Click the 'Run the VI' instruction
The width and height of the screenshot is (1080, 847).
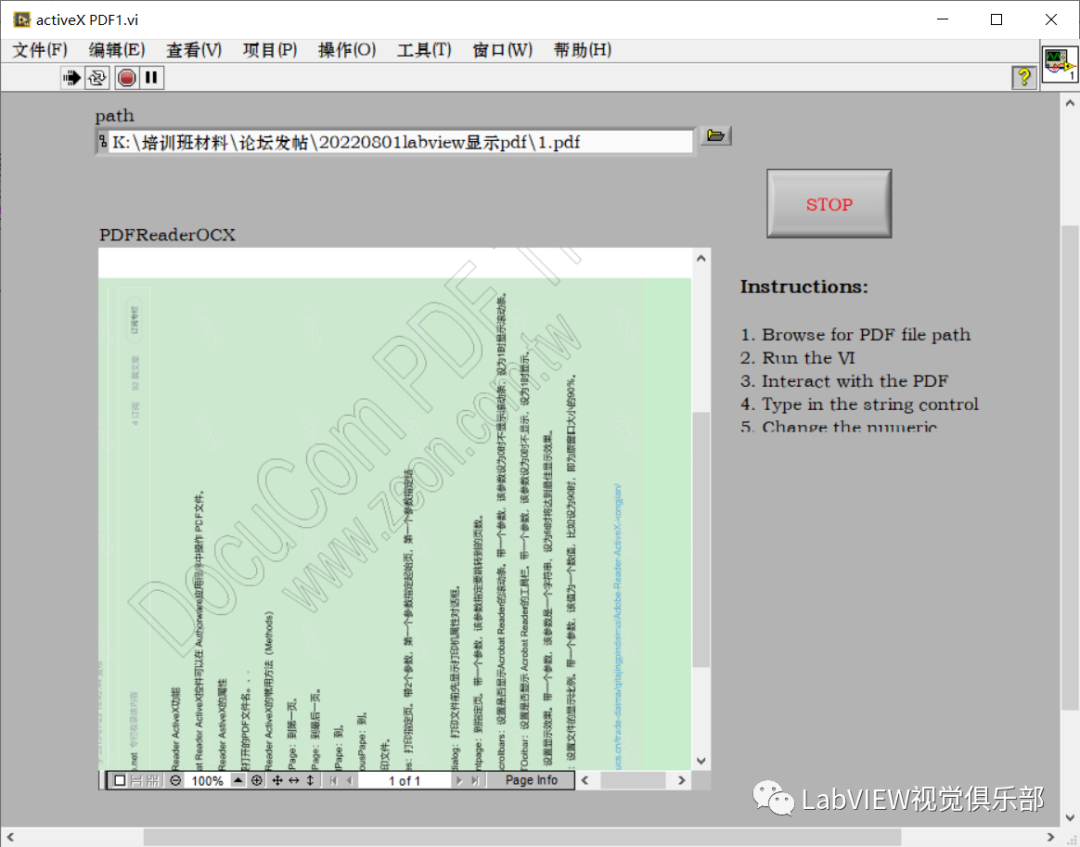pyautogui.click(x=808, y=358)
